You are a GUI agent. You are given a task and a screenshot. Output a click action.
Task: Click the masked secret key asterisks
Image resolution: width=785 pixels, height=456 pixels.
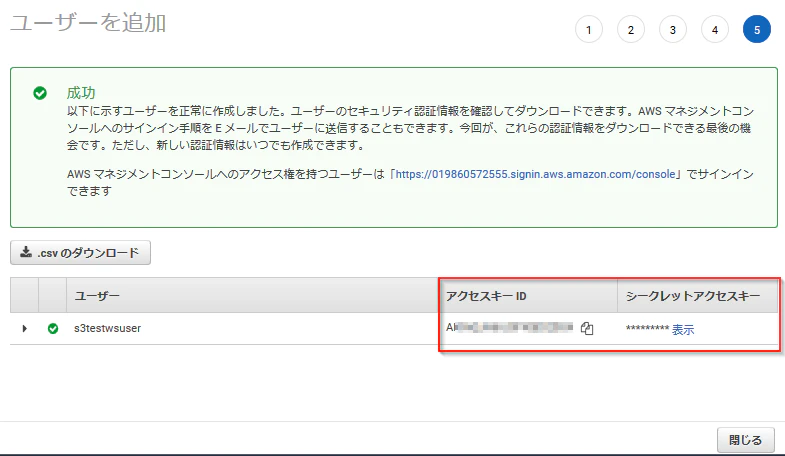647,328
